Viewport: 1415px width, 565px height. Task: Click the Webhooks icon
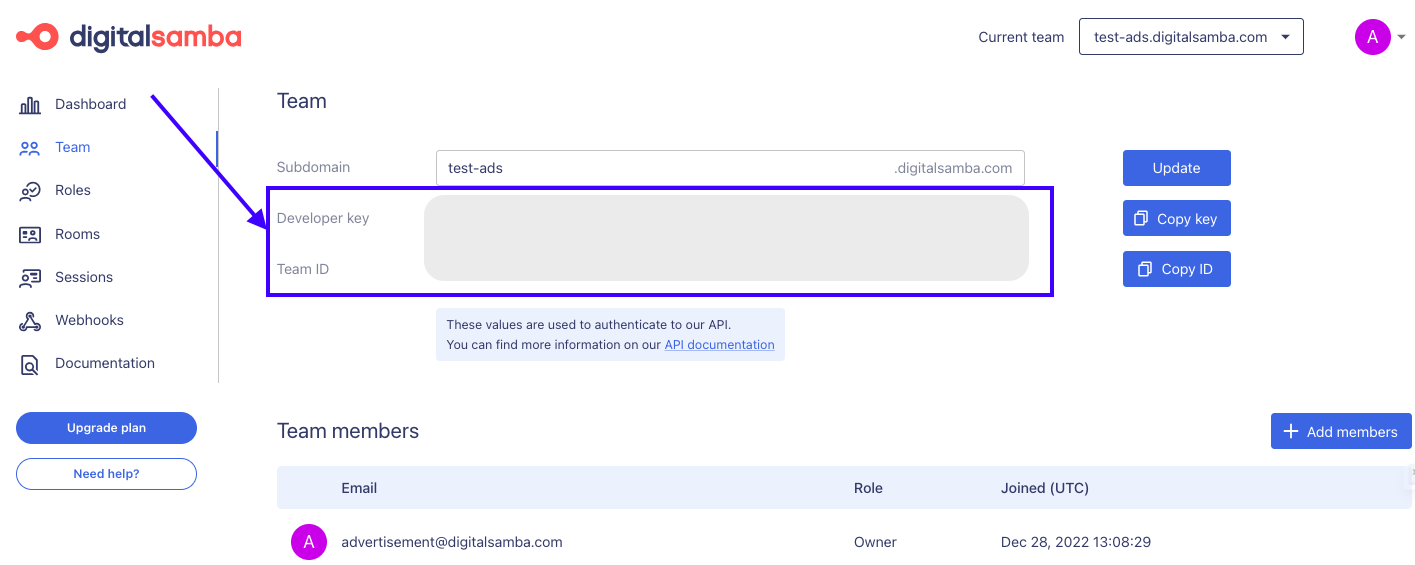click(x=30, y=320)
